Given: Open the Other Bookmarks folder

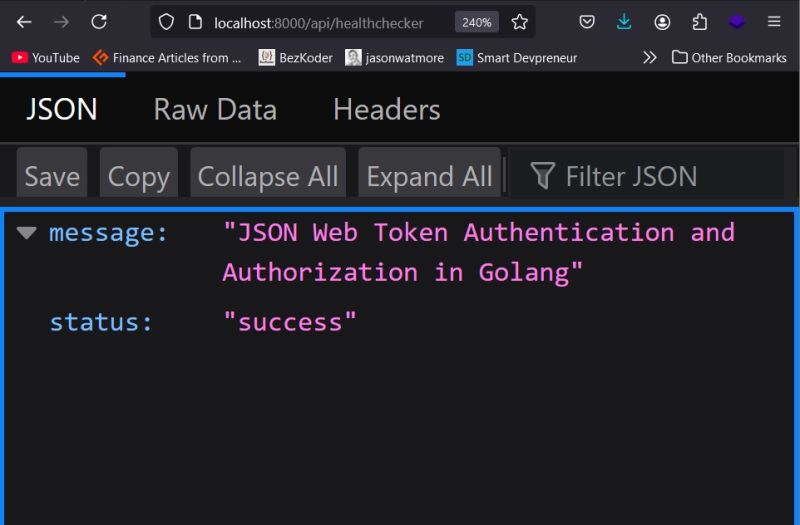Looking at the screenshot, I should coord(729,58).
